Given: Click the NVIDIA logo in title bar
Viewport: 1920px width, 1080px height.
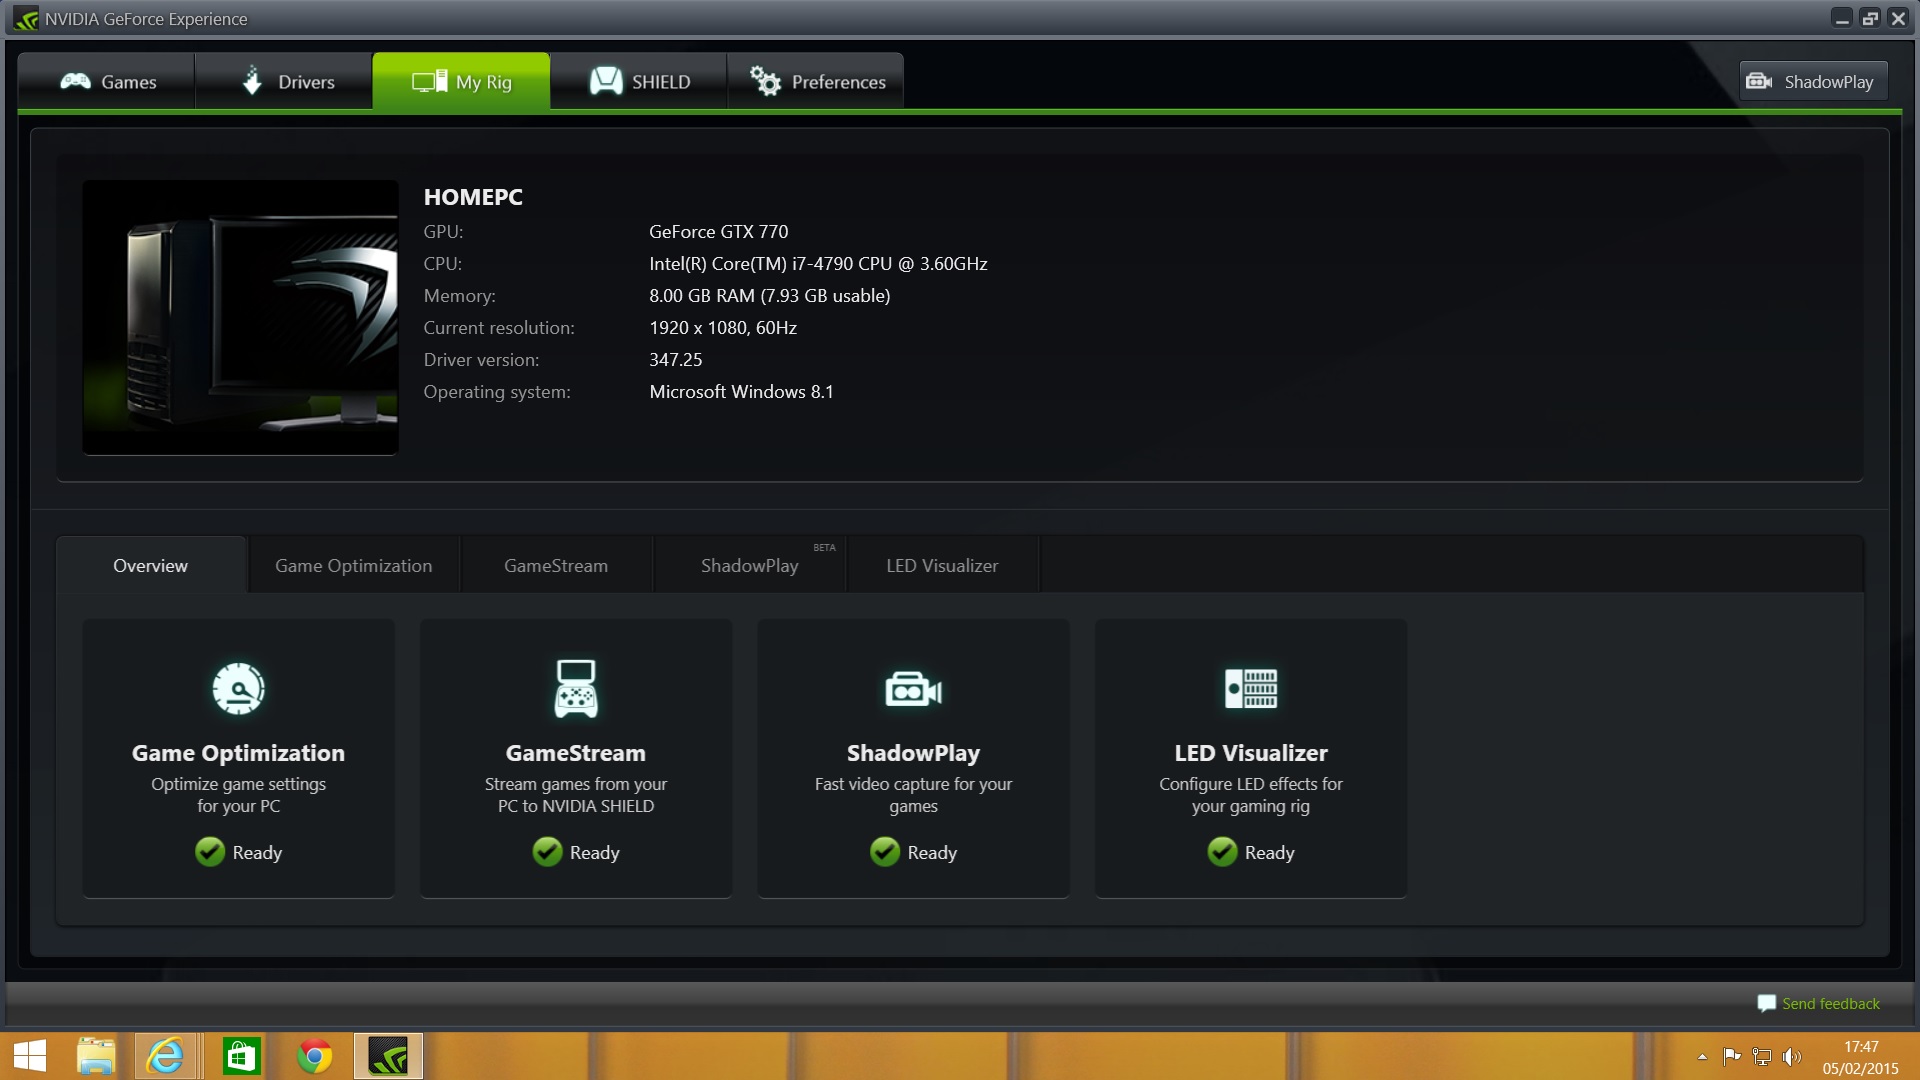Looking at the screenshot, I should click(x=26, y=19).
